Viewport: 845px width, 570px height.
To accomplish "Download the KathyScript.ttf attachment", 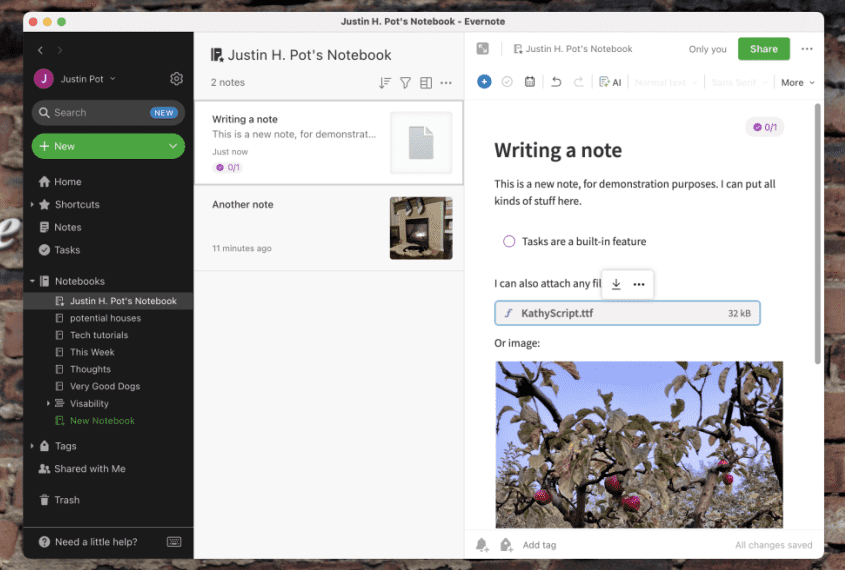I will pos(616,284).
